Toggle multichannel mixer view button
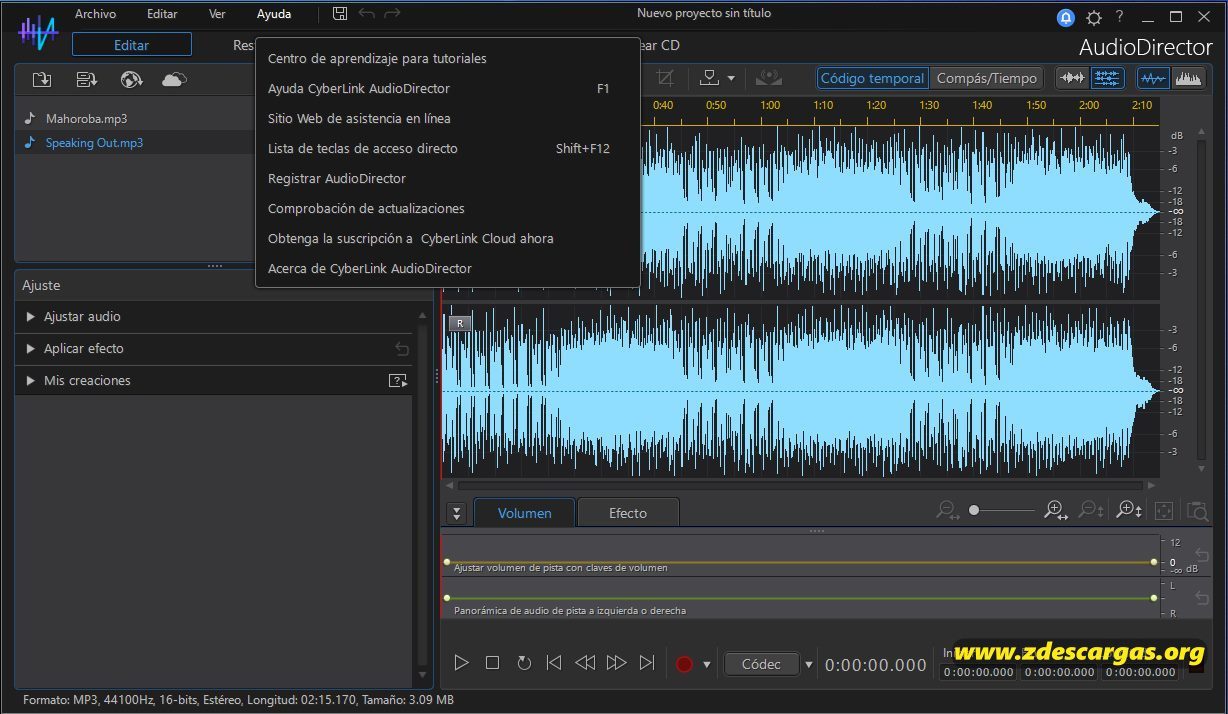Screen dimensions: 1228x714 click(1107, 78)
